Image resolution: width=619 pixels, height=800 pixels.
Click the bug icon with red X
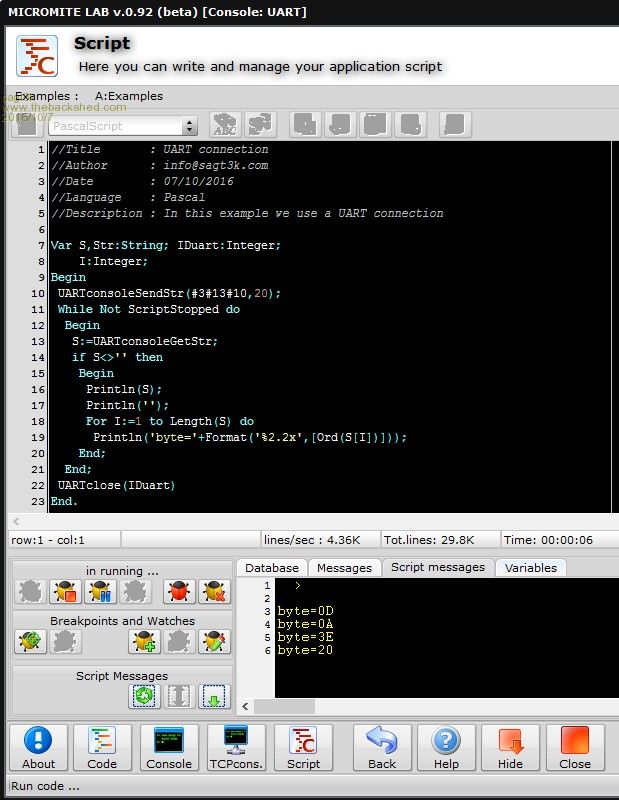214,593
